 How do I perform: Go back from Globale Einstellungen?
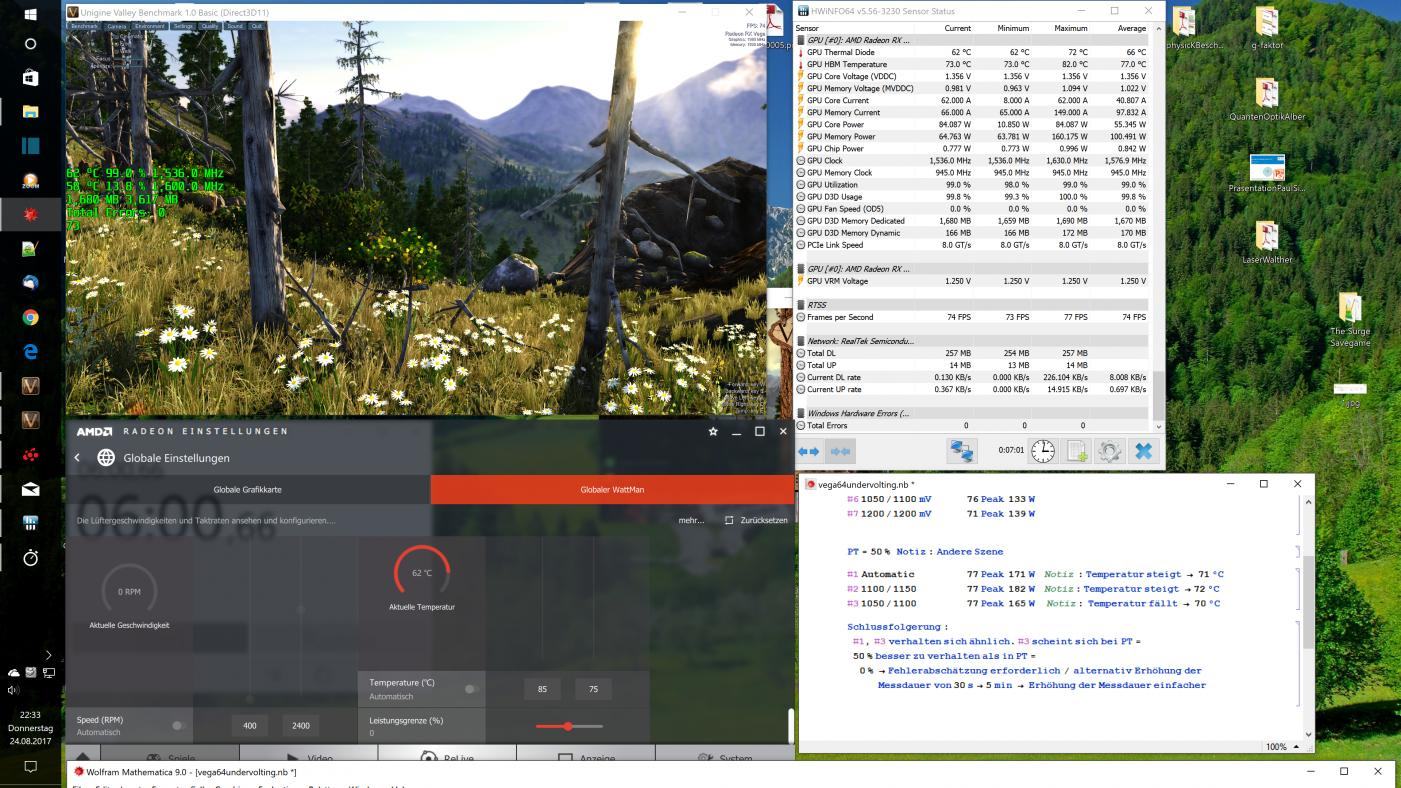pos(77,458)
